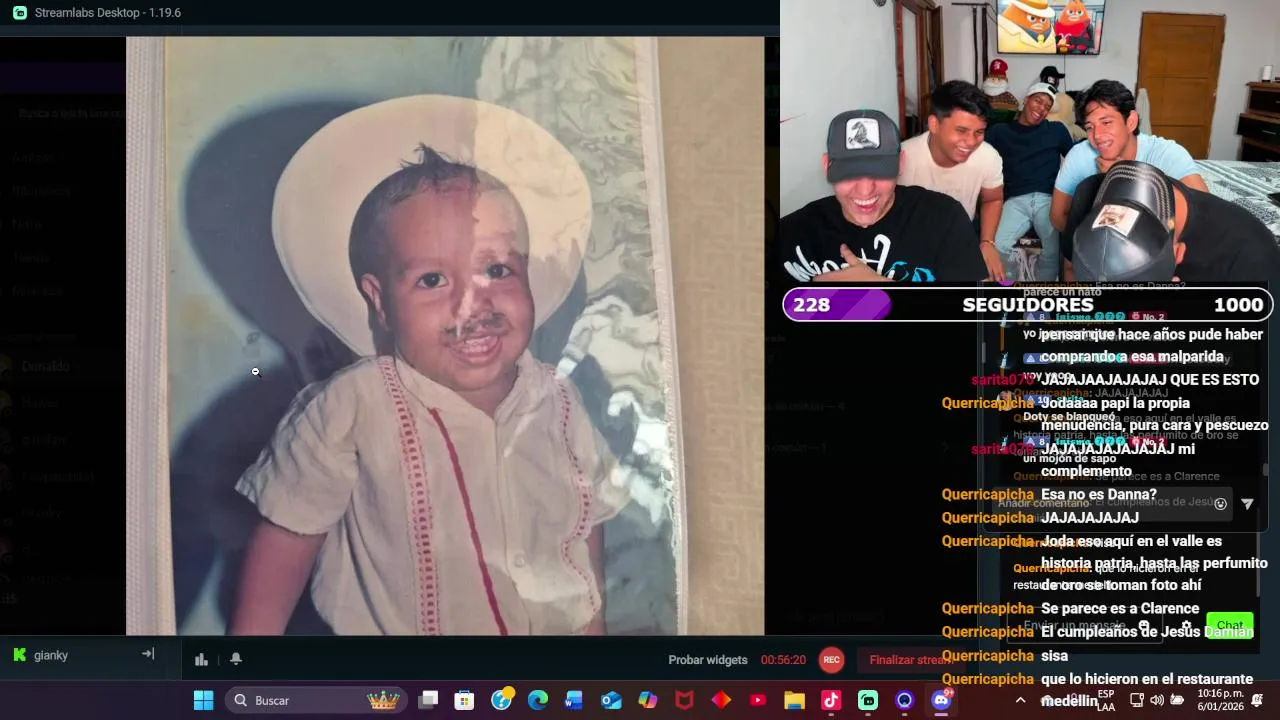The width and height of the screenshot is (1280, 720).
Task: Click the battery icon in system tray
Action: tap(1178, 700)
